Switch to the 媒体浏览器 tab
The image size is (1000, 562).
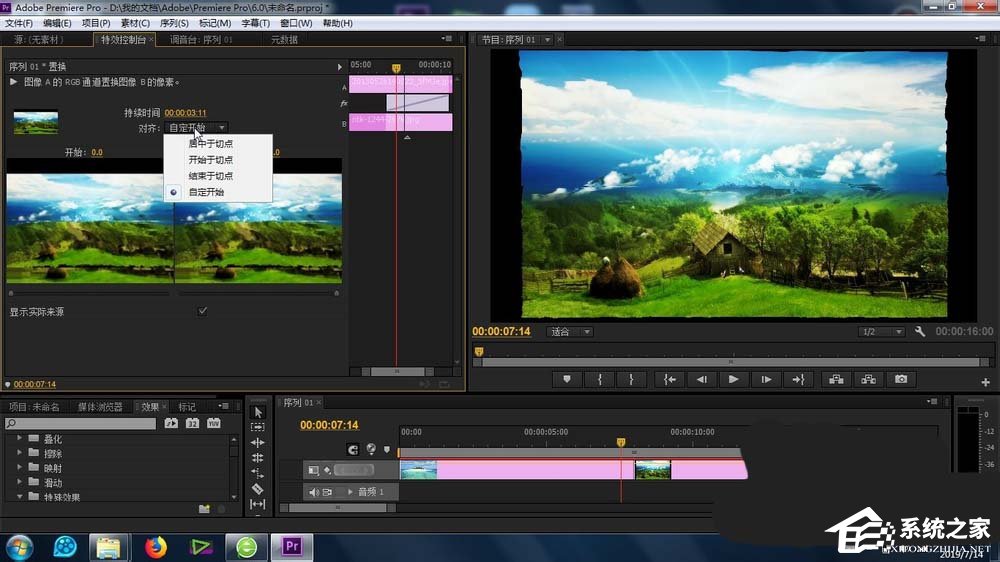point(100,407)
